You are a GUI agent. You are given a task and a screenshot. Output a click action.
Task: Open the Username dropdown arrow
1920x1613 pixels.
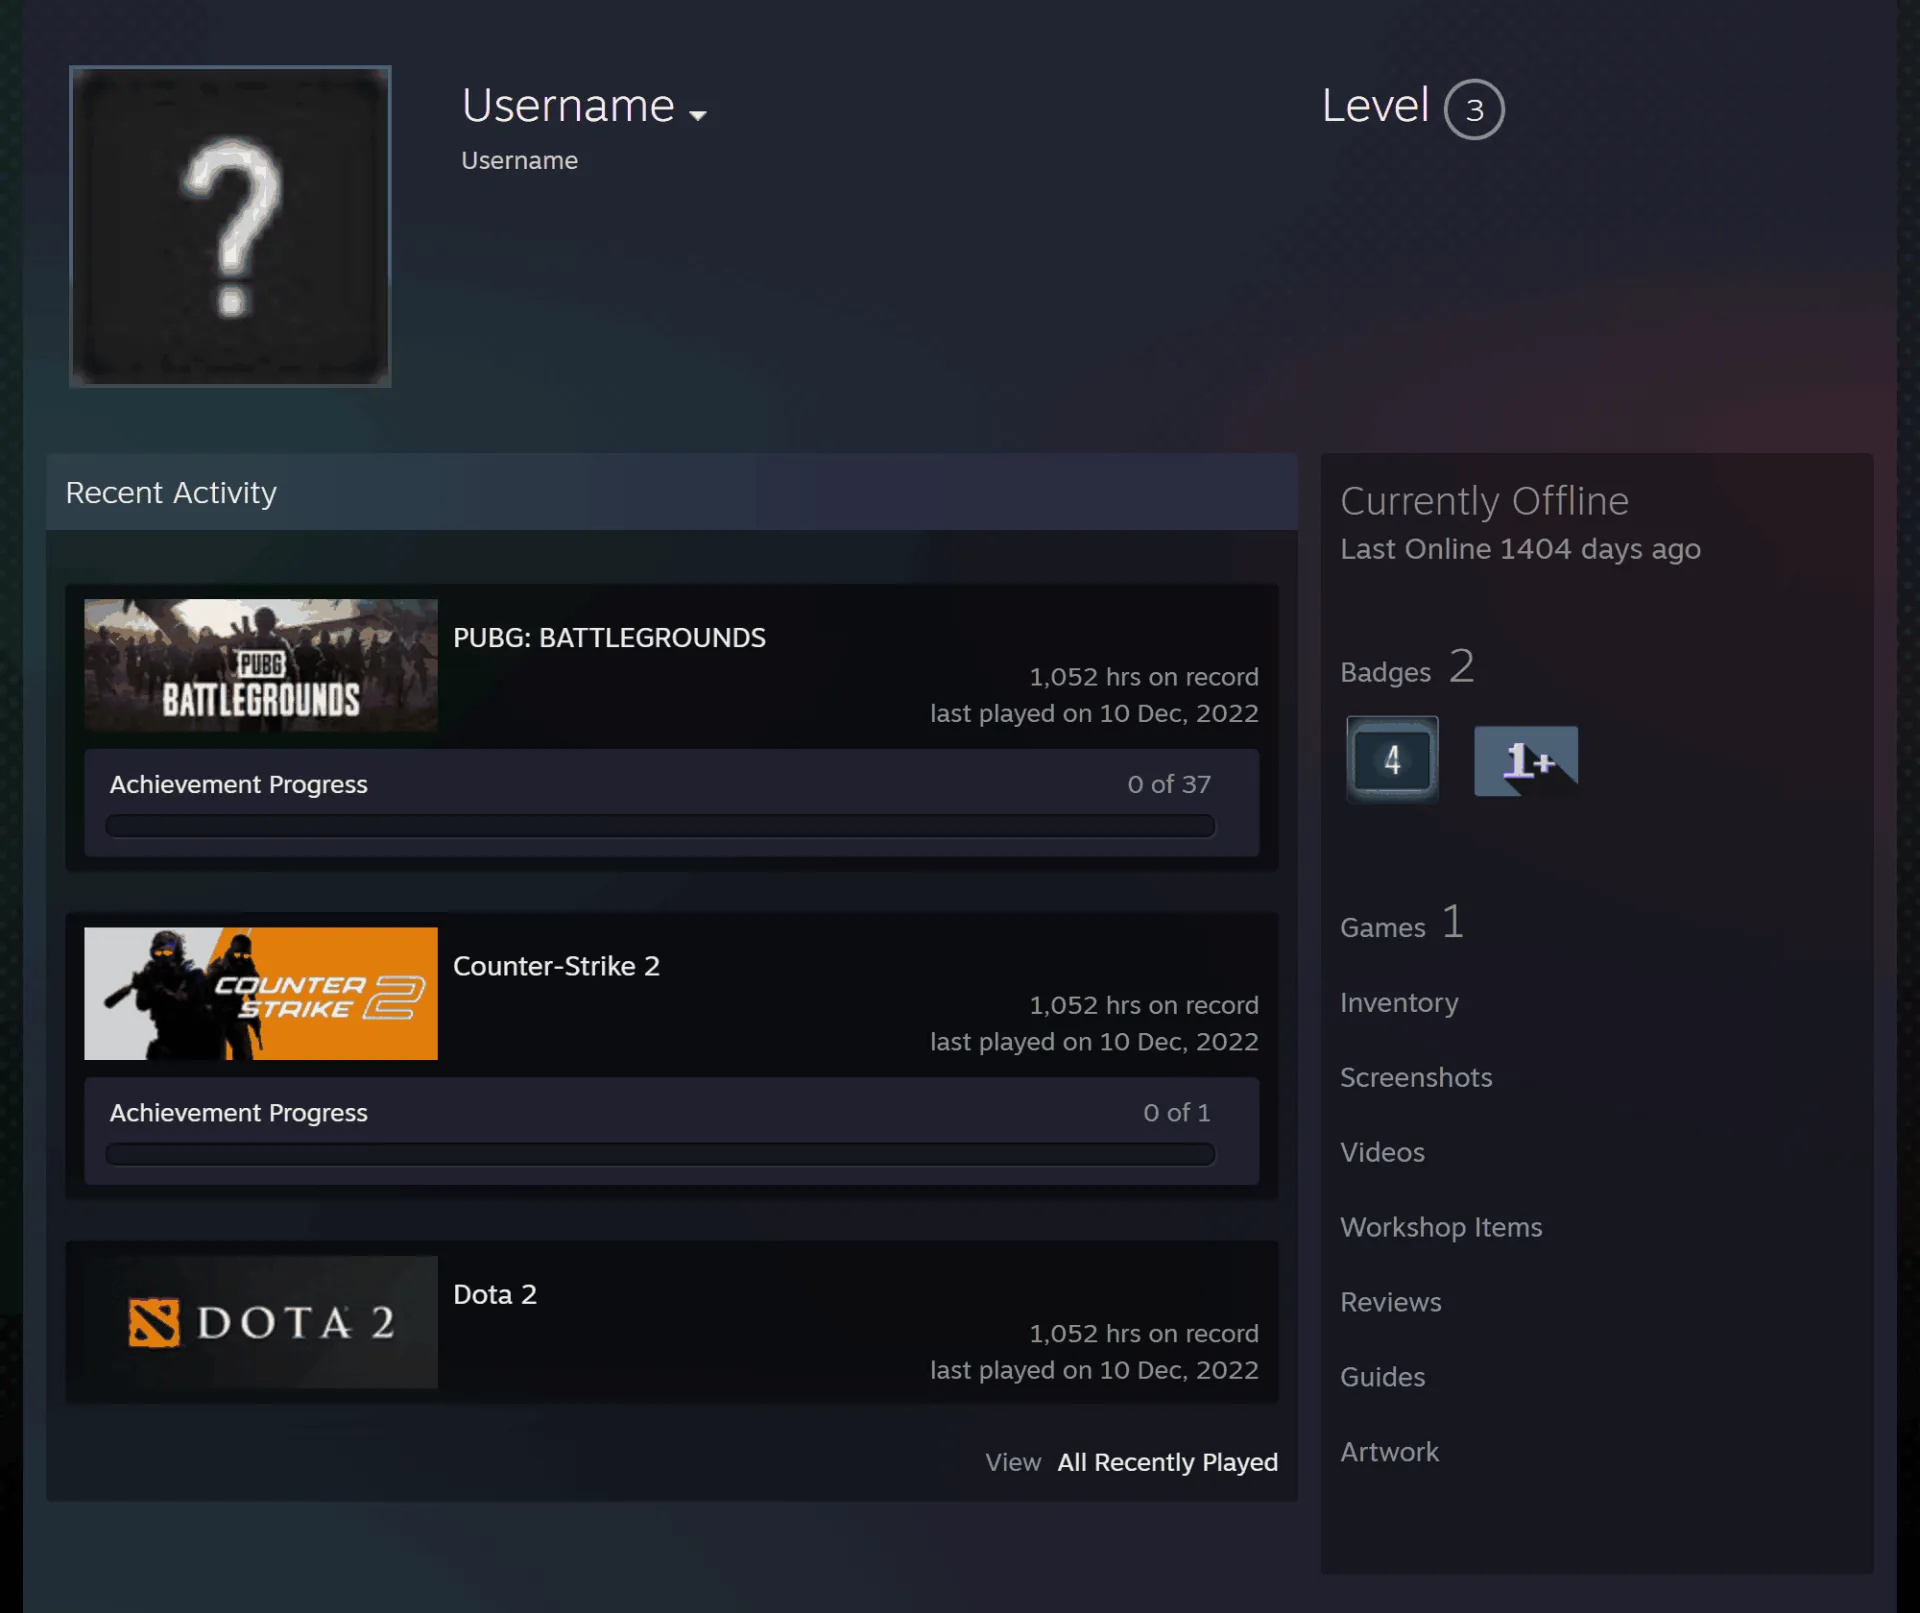(x=698, y=115)
